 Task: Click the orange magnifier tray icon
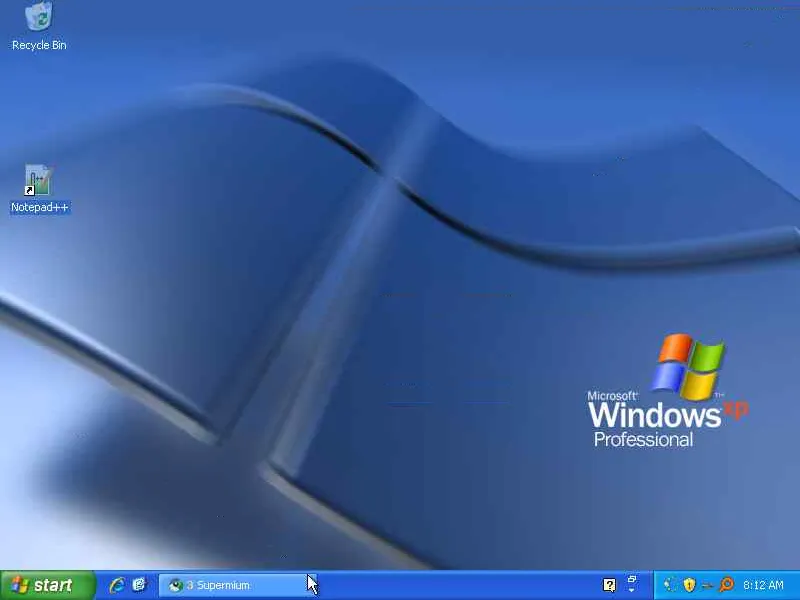click(726, 585)
